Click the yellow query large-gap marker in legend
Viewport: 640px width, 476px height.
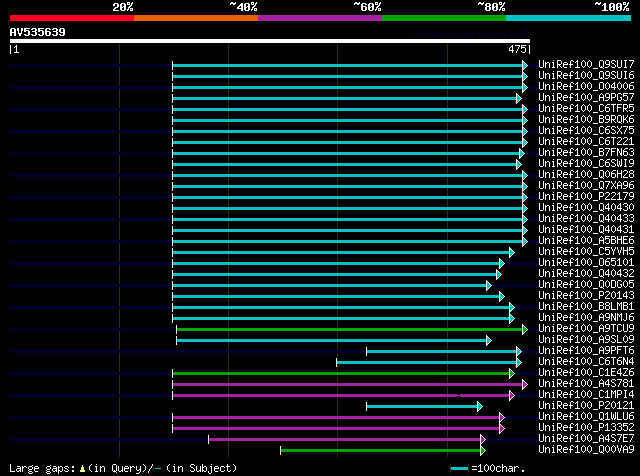(x=82, y=469)
